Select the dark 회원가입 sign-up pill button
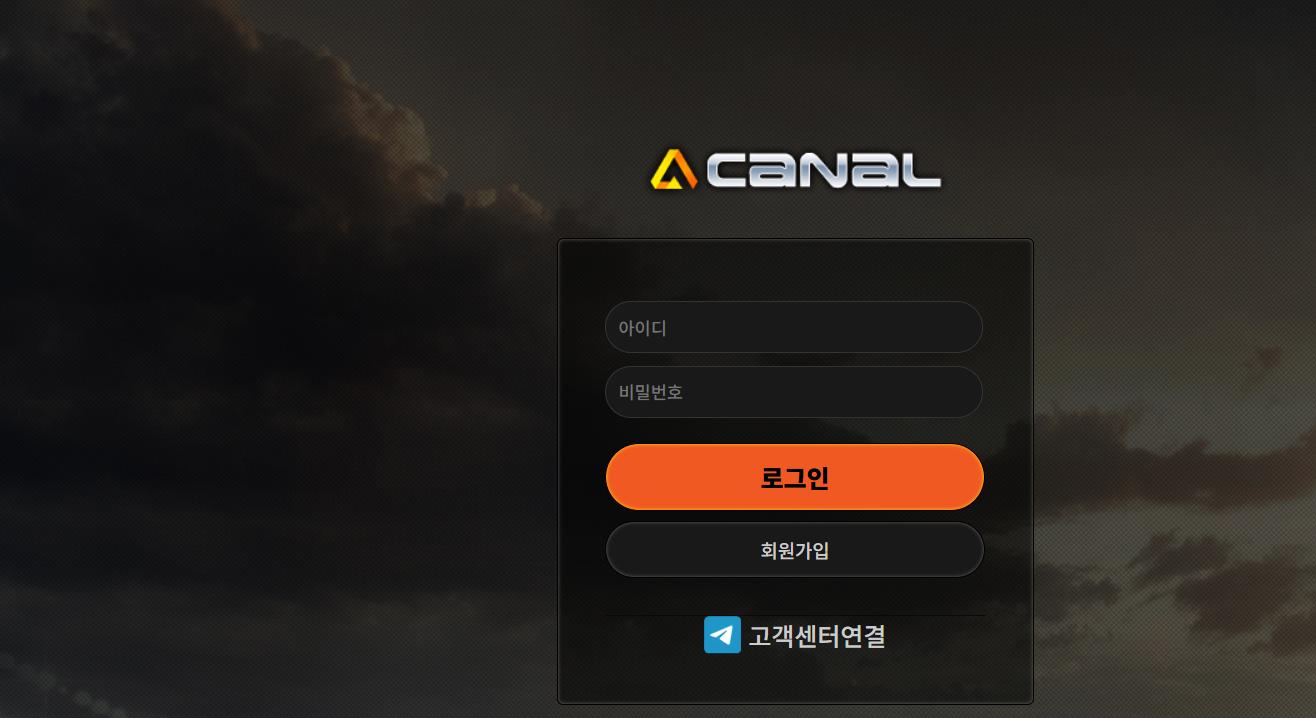The height and width of the screenshot is (718, 1316). [795, 550]
